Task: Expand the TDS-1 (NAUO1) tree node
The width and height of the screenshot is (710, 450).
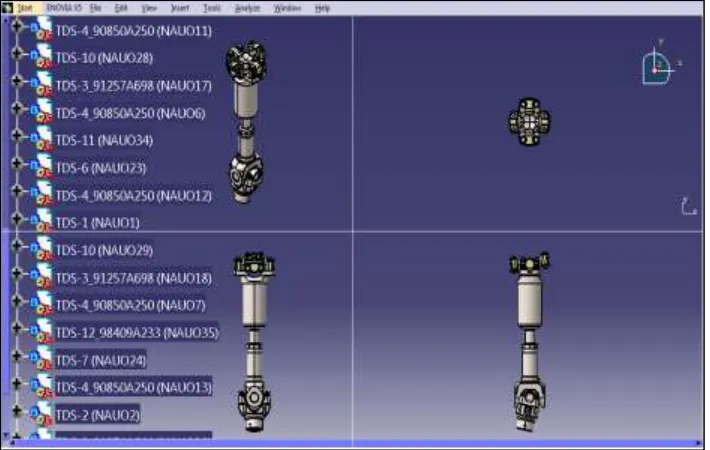Action: coord(17,218)
